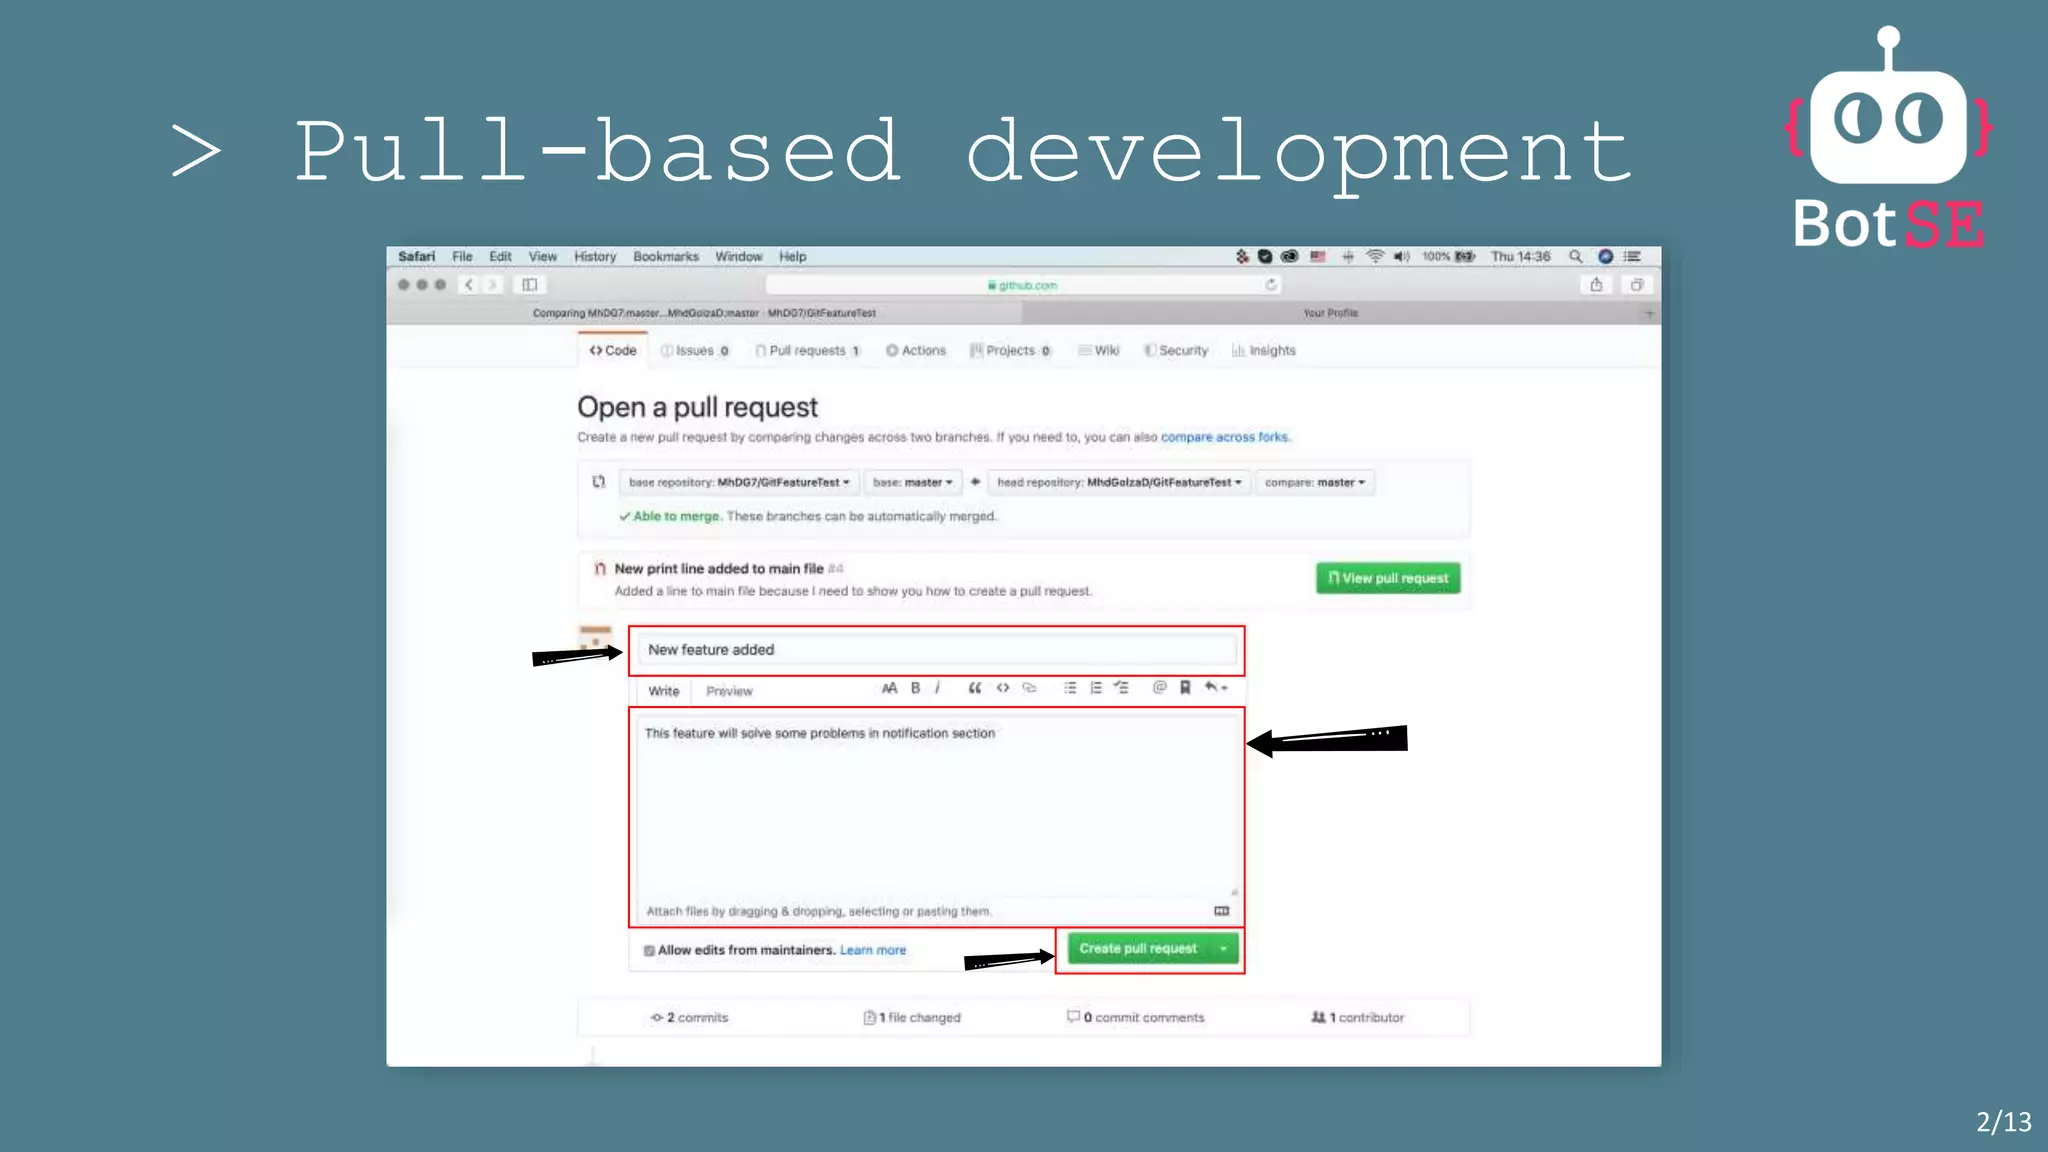View 1 contributor summary
The height and width of the screenshot is (1152, 2048).
coord(1358,1018)
